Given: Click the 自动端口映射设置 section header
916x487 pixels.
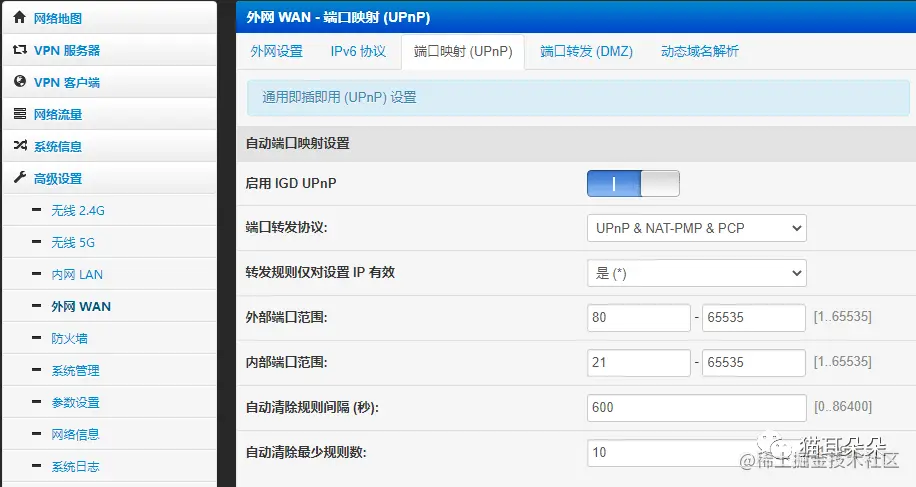Looking at the screenshot, I should point(576,144).
